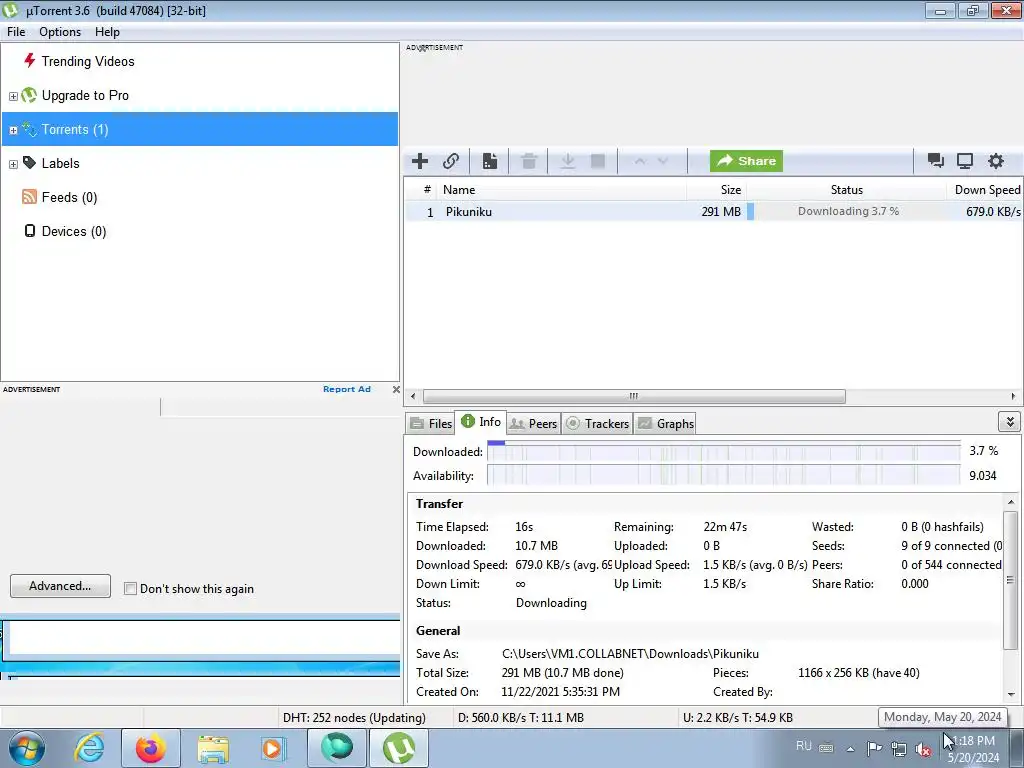Click the horizontal scrollbar thumb in torrent list

[633, 396]
